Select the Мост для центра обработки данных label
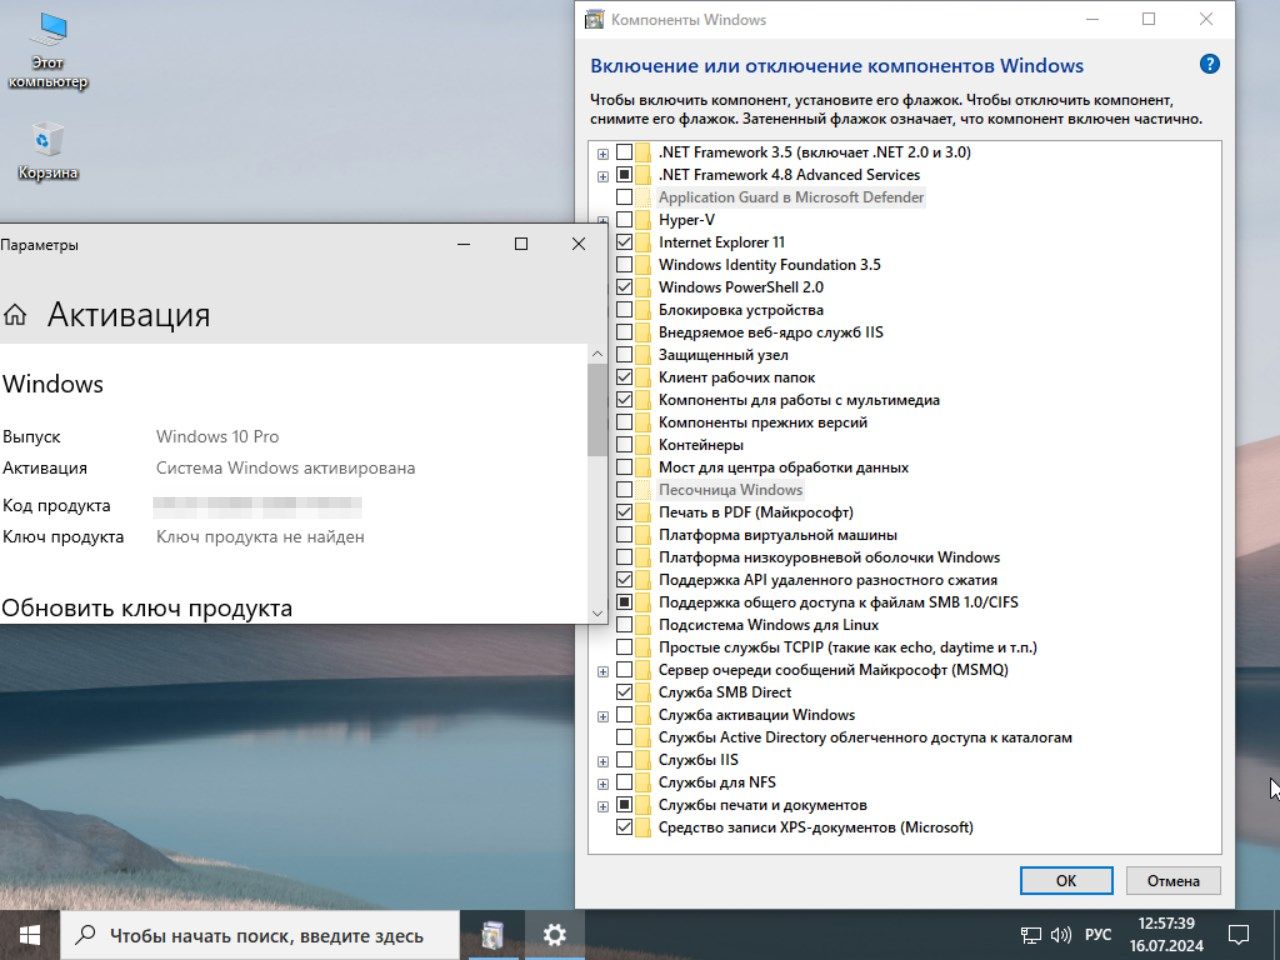1280x960 pixels. coord(783,467)
